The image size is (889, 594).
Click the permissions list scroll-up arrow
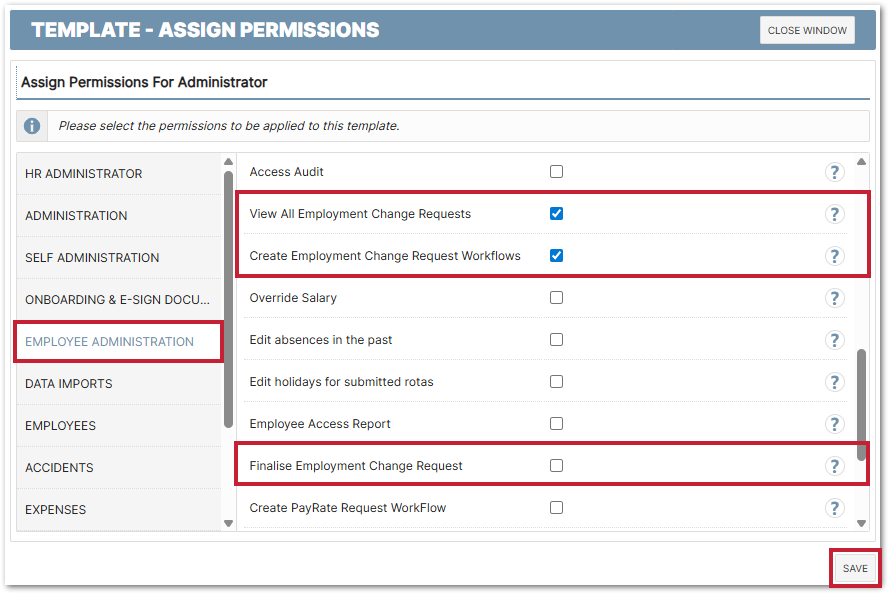[861, 162]
